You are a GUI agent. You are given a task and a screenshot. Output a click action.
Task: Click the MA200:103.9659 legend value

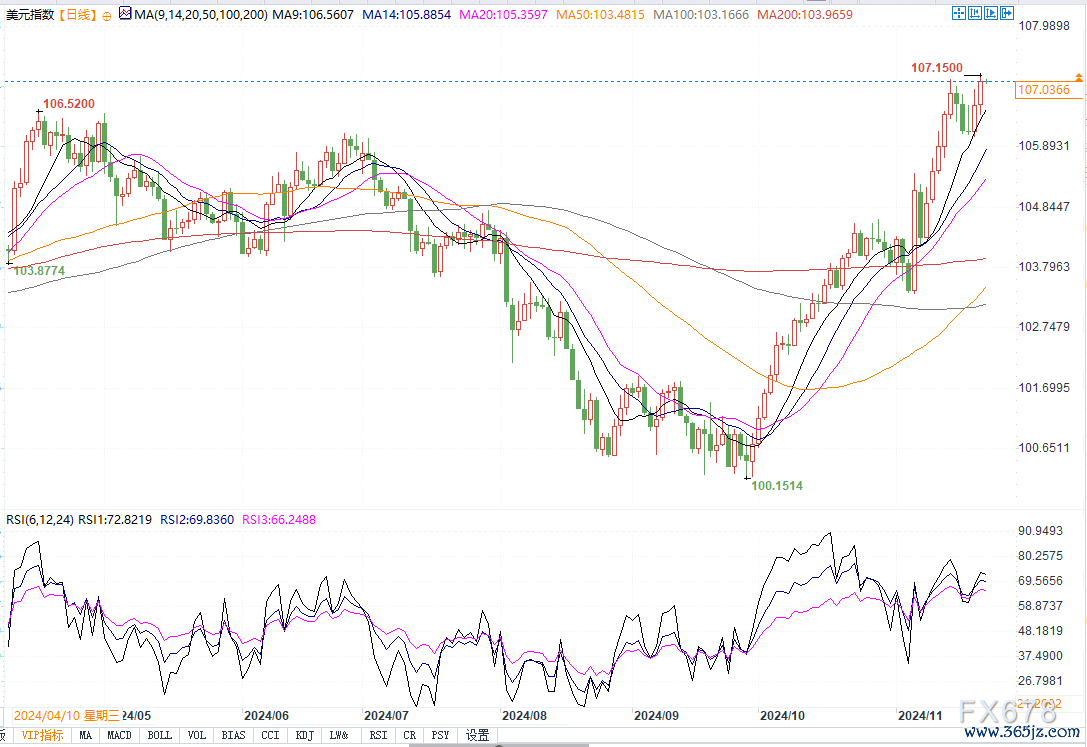click(x=805, y=15)
